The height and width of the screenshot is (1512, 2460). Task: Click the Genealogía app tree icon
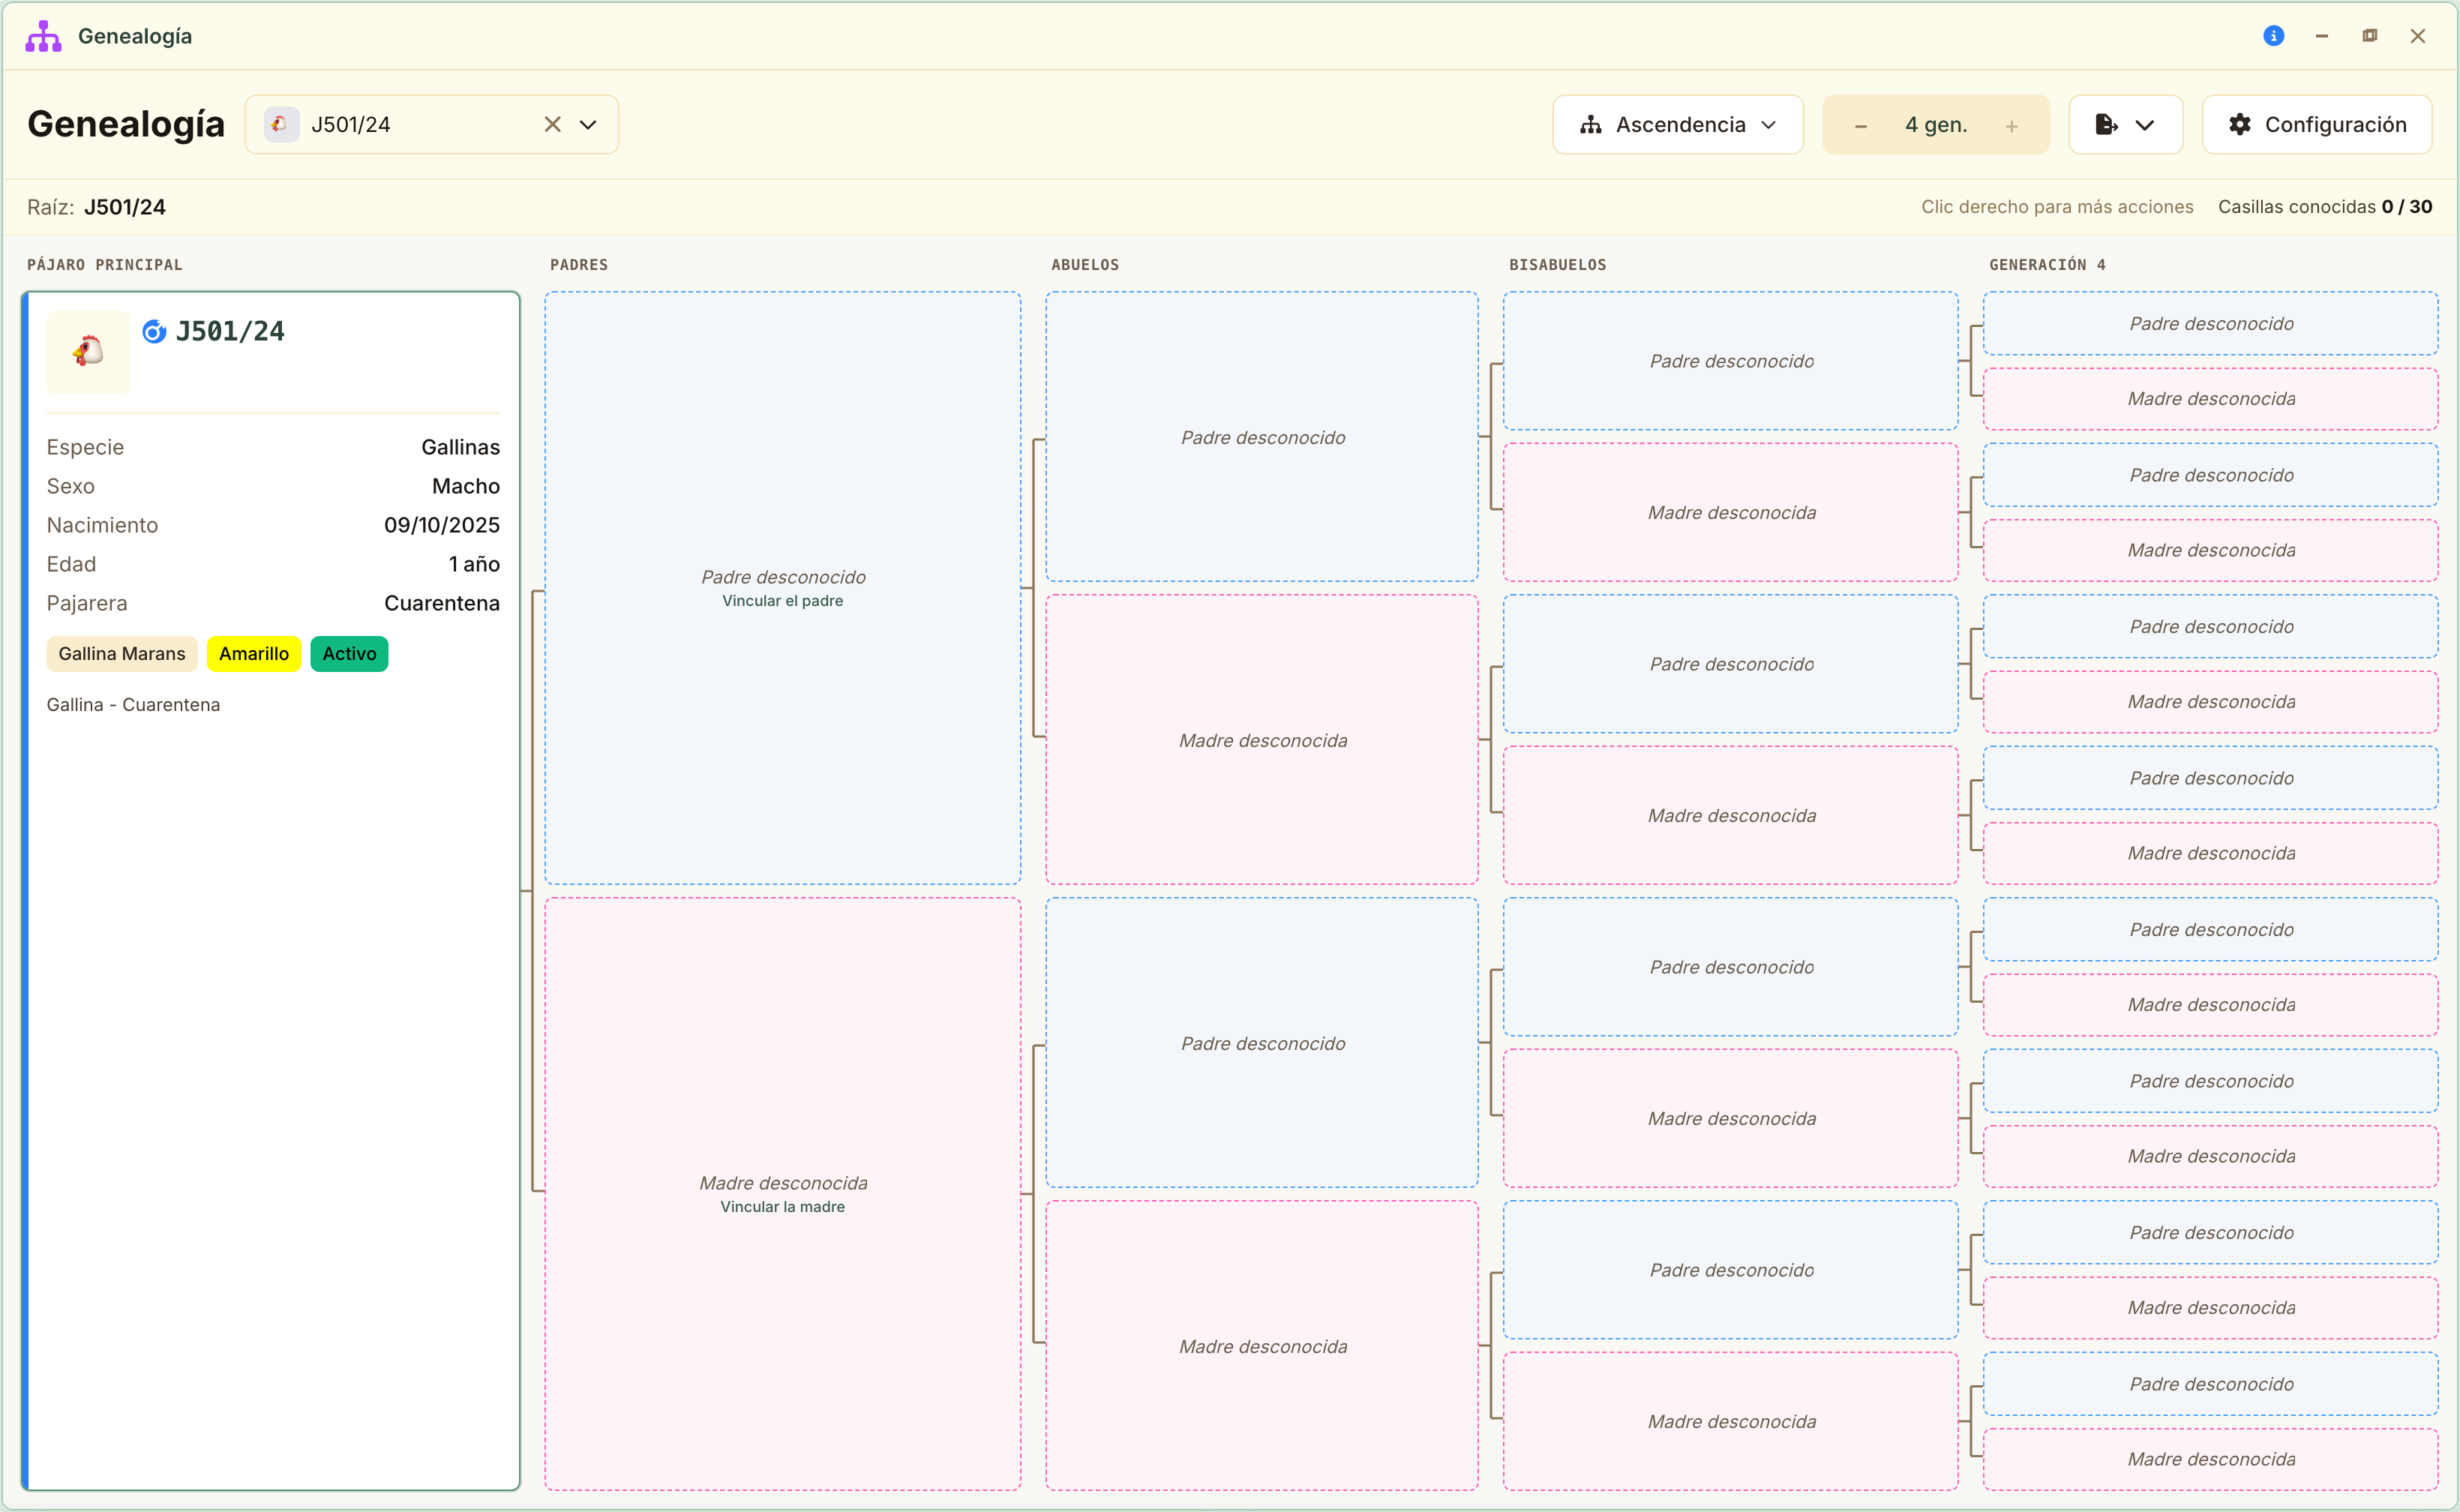point(43,36)
